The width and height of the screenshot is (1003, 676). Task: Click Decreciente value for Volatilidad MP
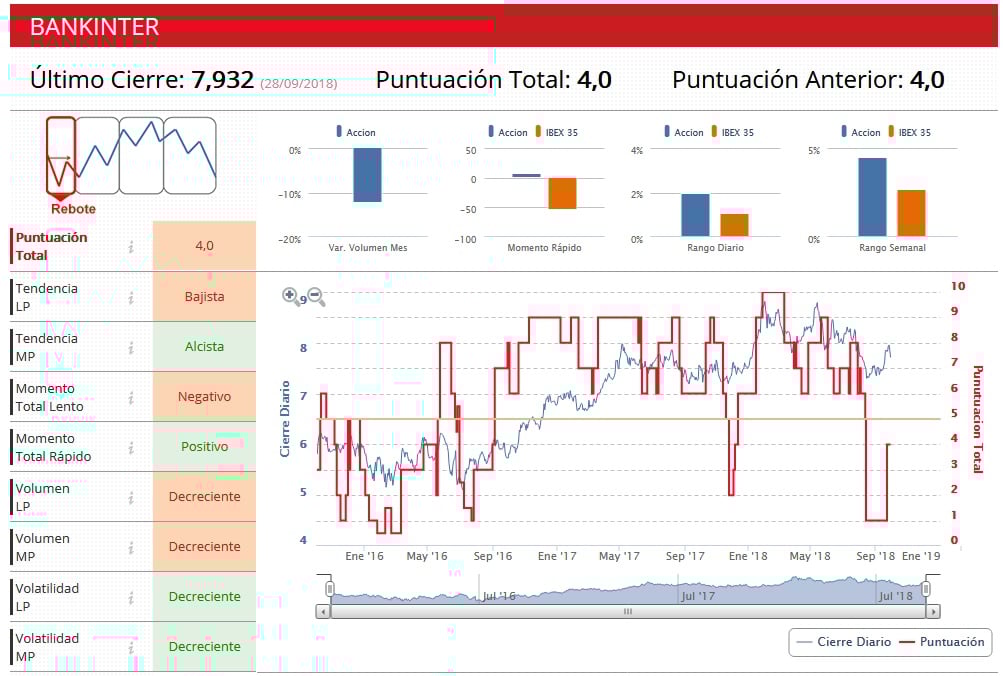(x=205, y=646)
